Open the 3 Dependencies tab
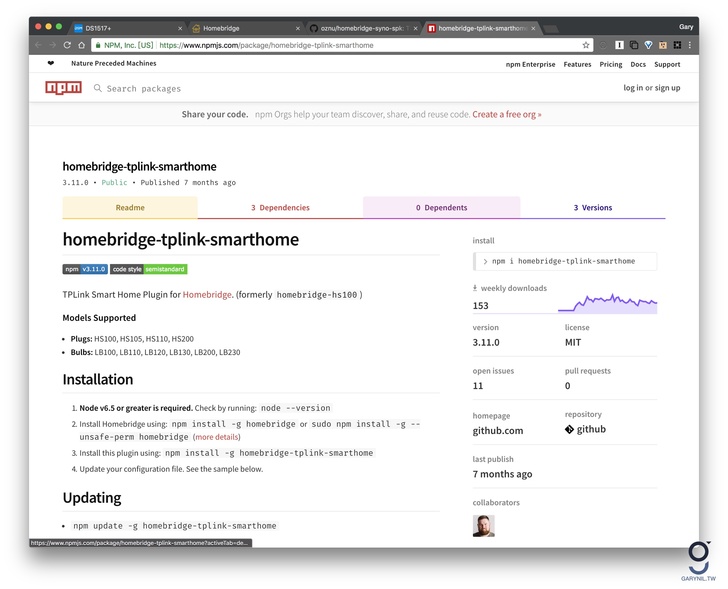Screen dimensions: 728x589 280,207
